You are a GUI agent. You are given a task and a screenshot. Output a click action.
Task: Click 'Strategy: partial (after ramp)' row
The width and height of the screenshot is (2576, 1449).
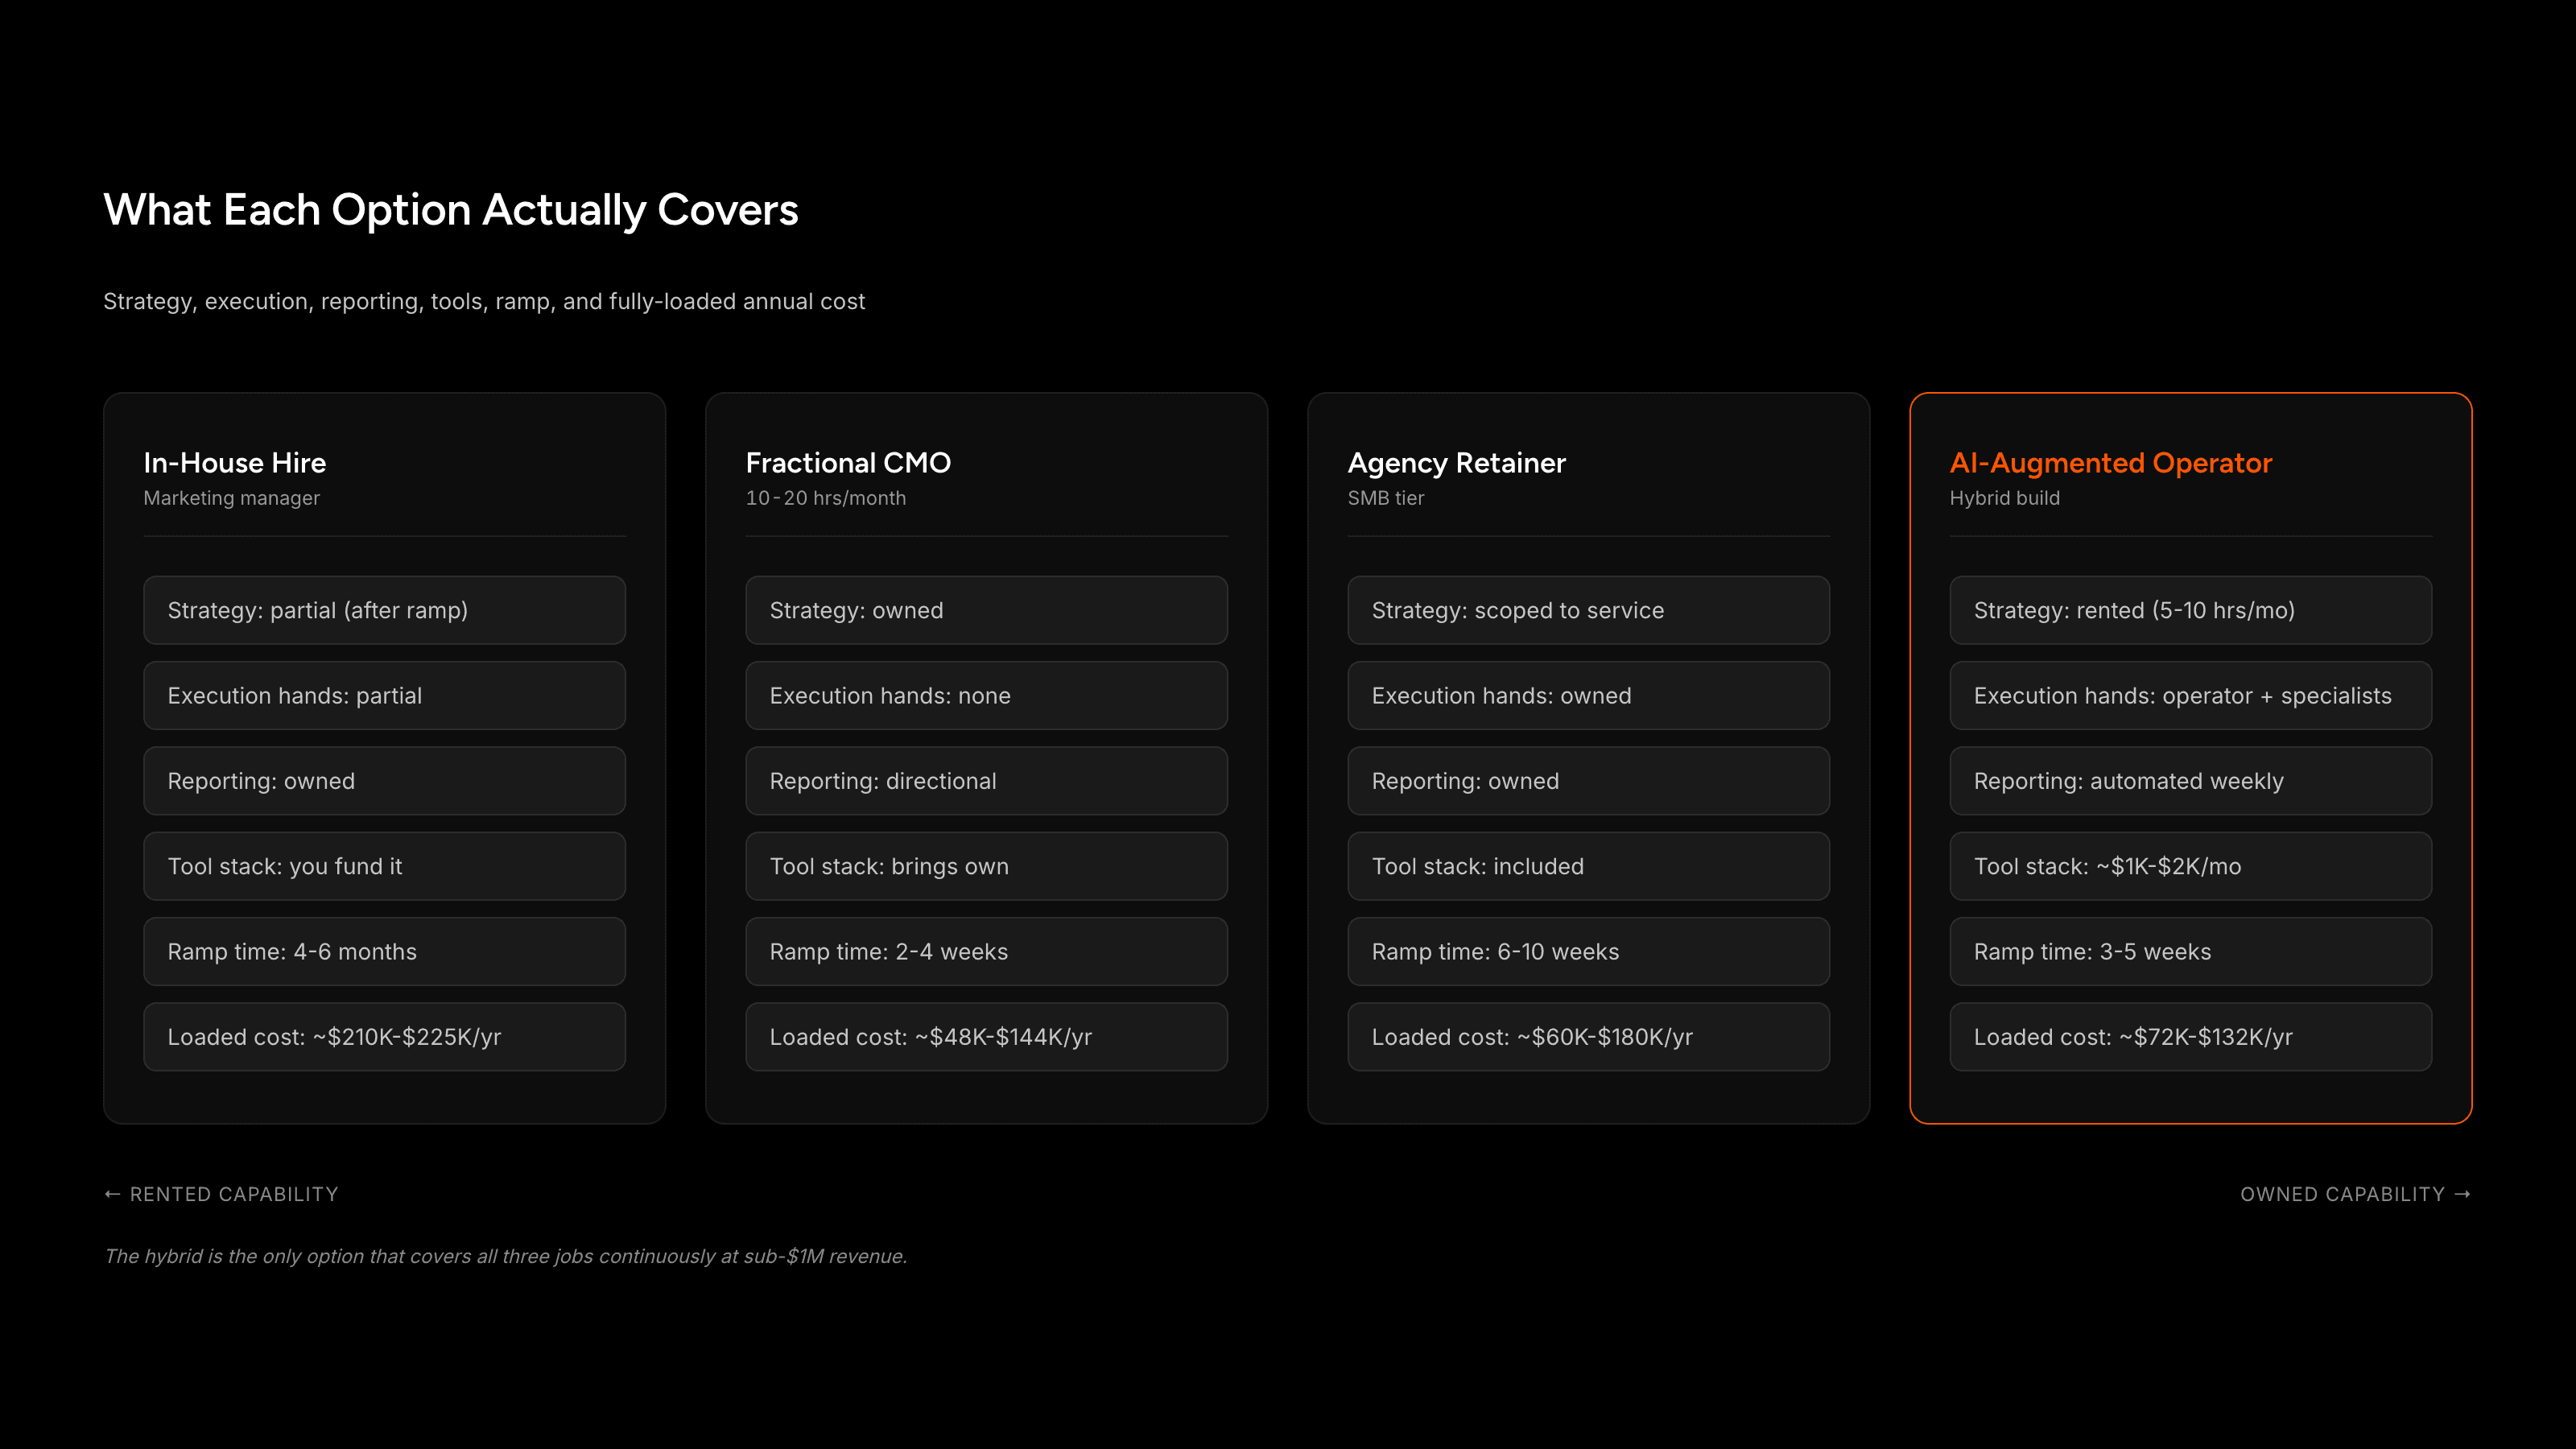(385, 610)
